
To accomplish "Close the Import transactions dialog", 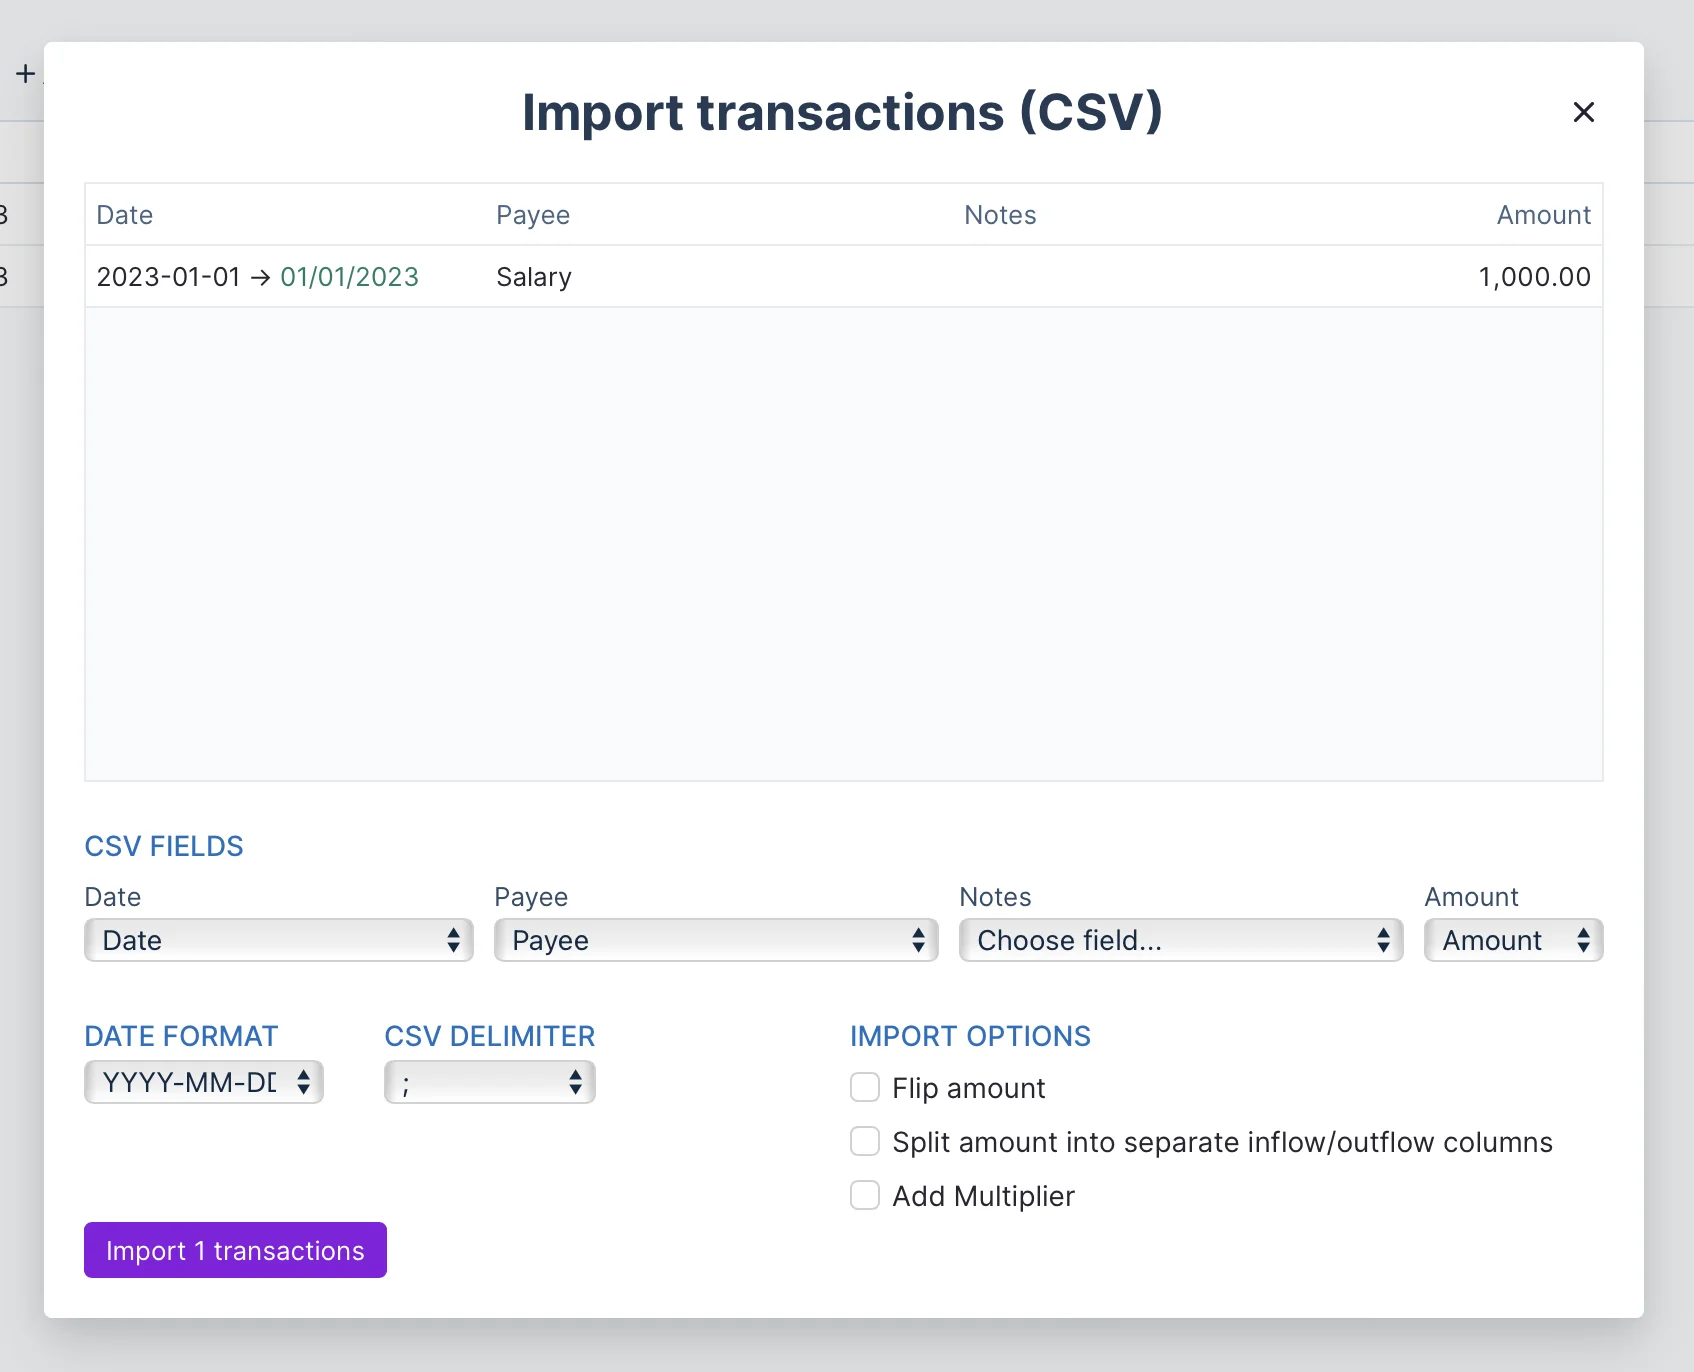I will pyautogui.click(x=1583, y=112).
